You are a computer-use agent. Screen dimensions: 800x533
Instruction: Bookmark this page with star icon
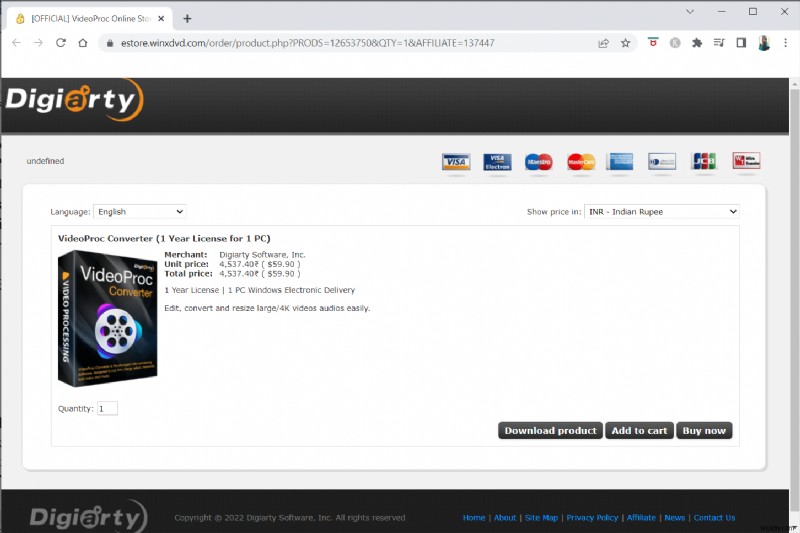(x=626, y=43)
